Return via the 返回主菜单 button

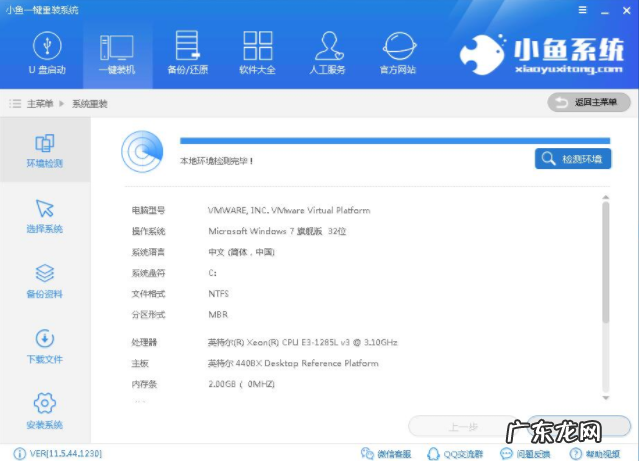click(x=589, y=102)
